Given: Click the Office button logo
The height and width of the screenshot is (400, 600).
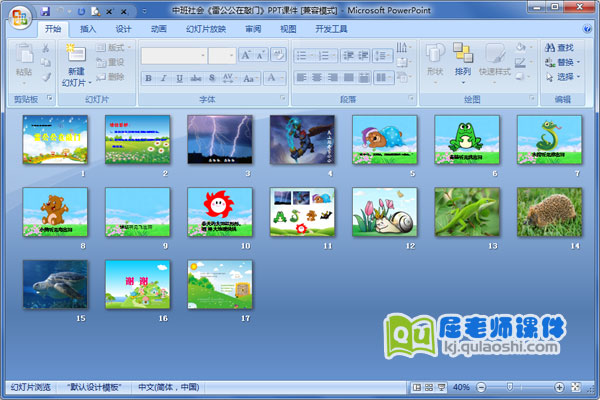Looking at the screenshot, I should point(20,18).
